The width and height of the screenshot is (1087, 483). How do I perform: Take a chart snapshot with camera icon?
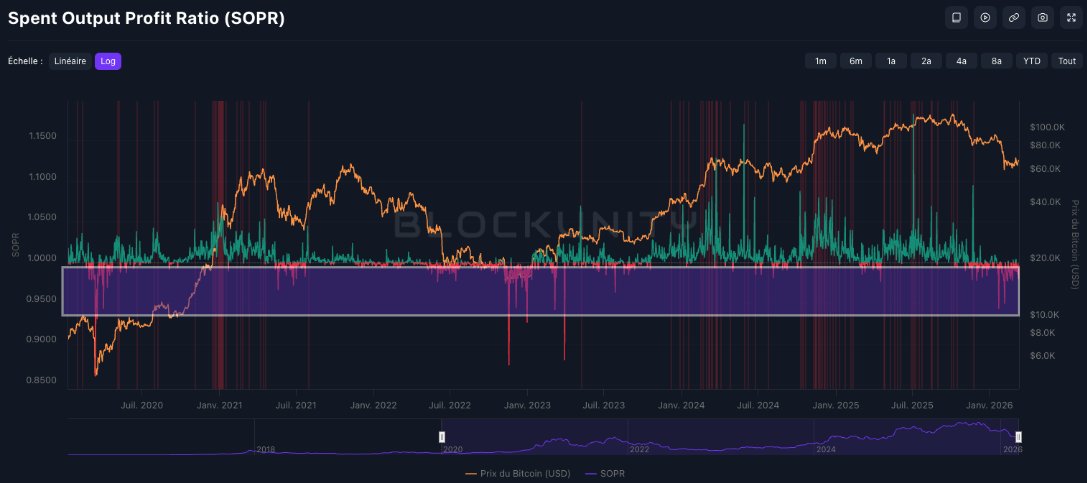(x=1043, y=17)
